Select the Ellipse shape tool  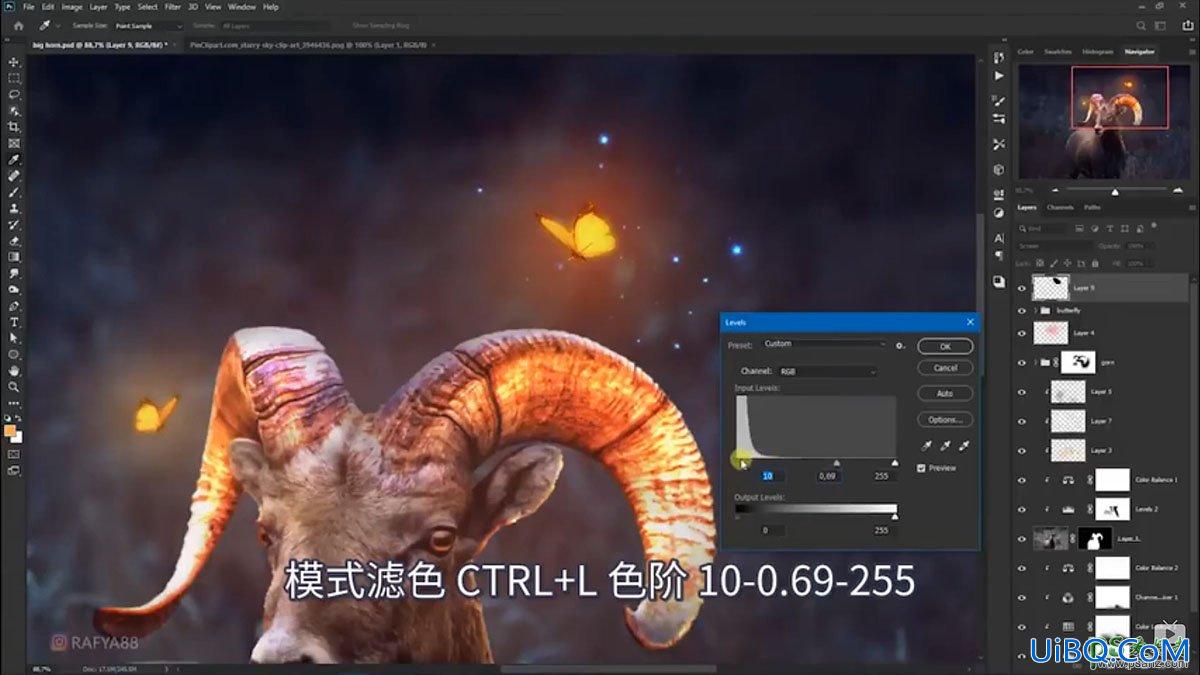coord(14,355)
